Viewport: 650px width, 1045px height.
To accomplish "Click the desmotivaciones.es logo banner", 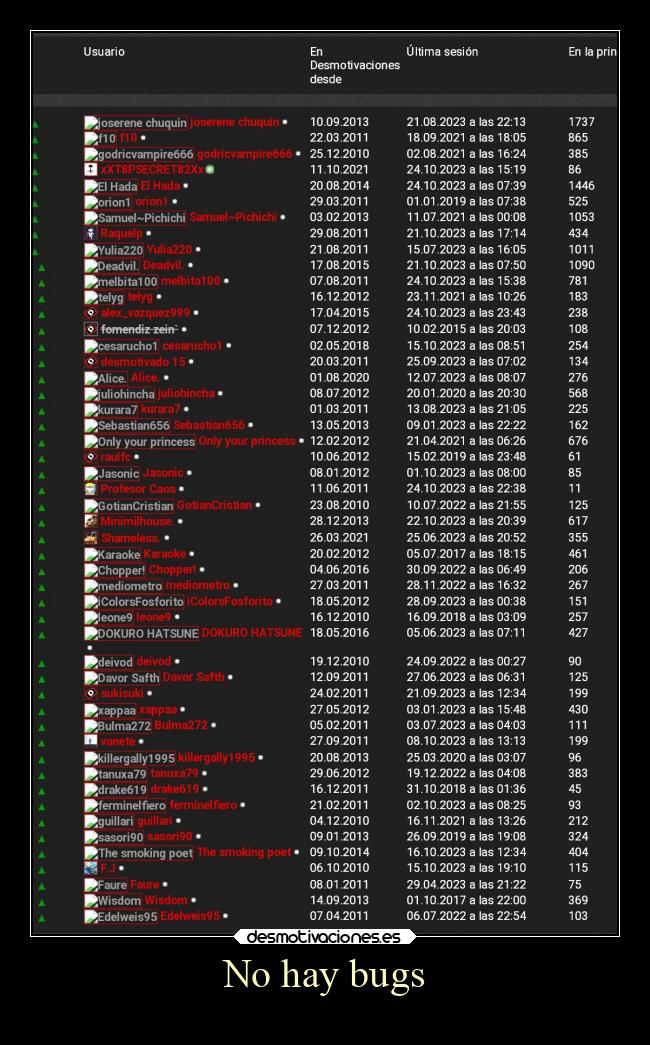I will 324,937.
